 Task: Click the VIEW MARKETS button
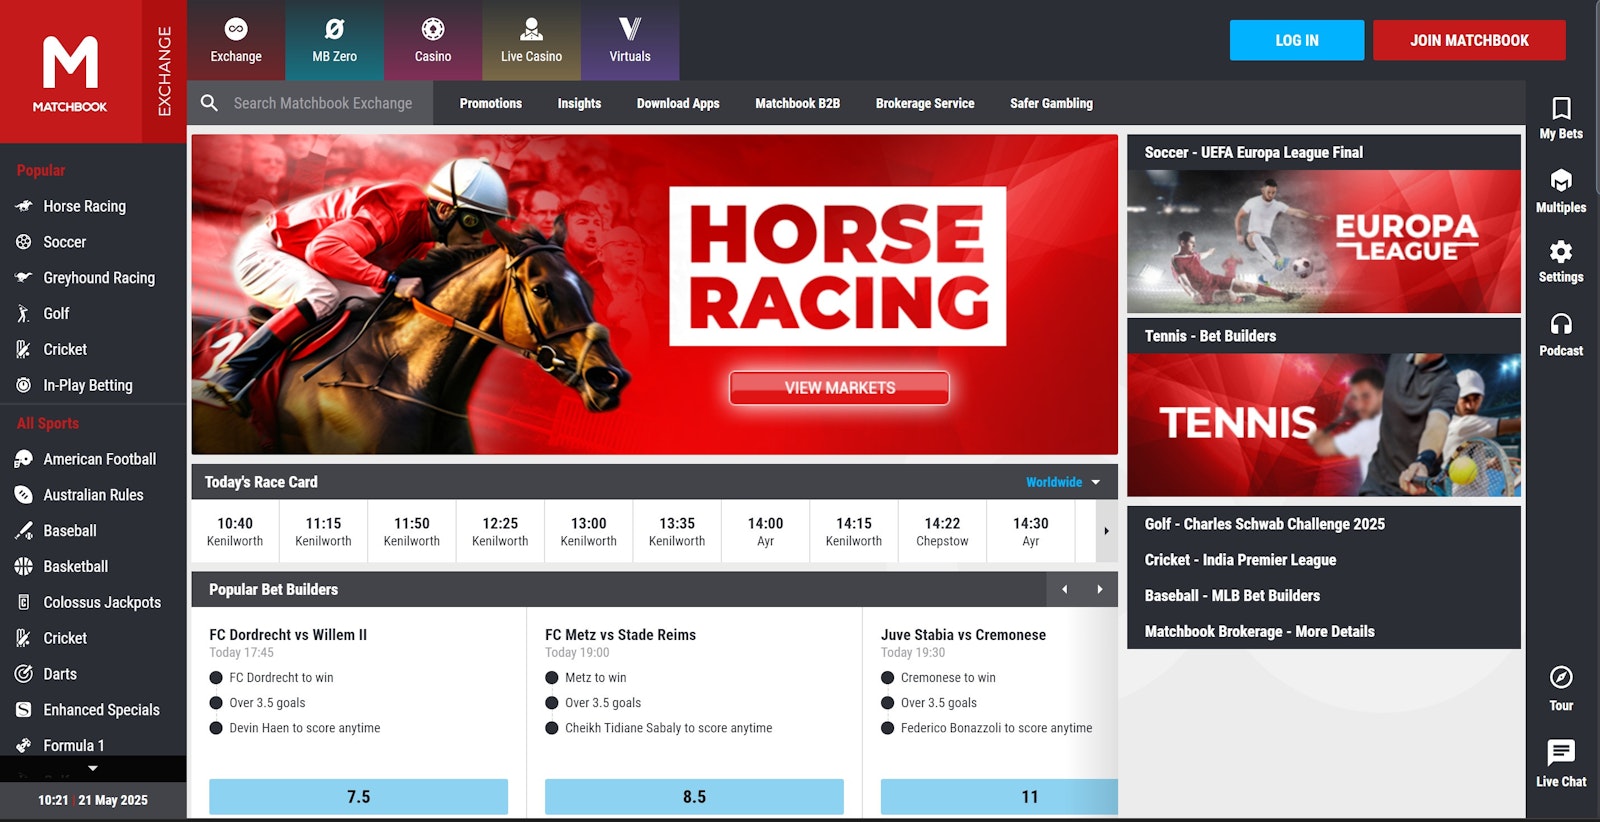tap(839, 388)
